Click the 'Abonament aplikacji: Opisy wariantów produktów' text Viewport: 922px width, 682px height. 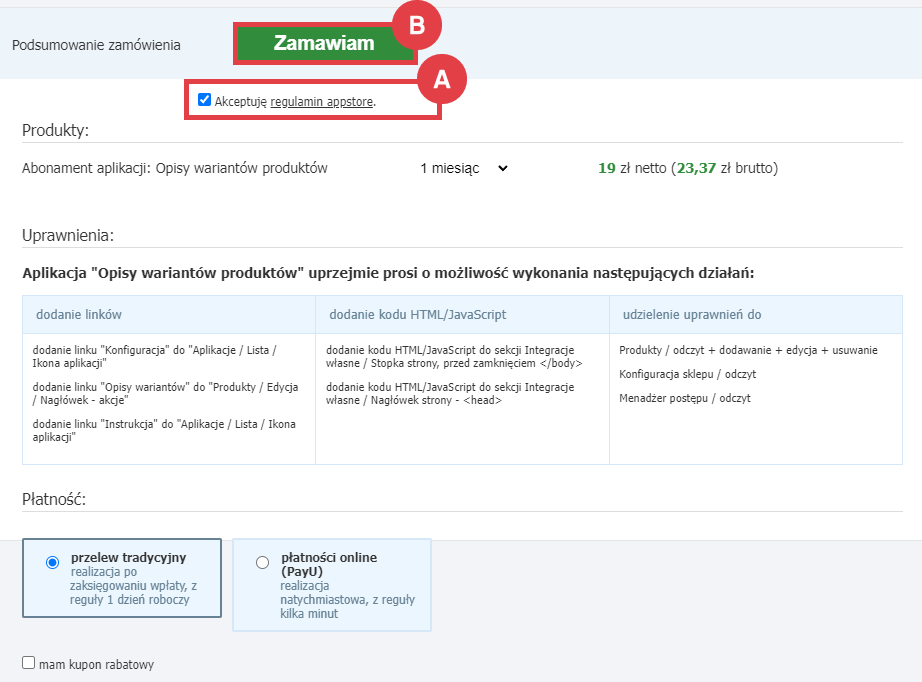click(175, 168)
